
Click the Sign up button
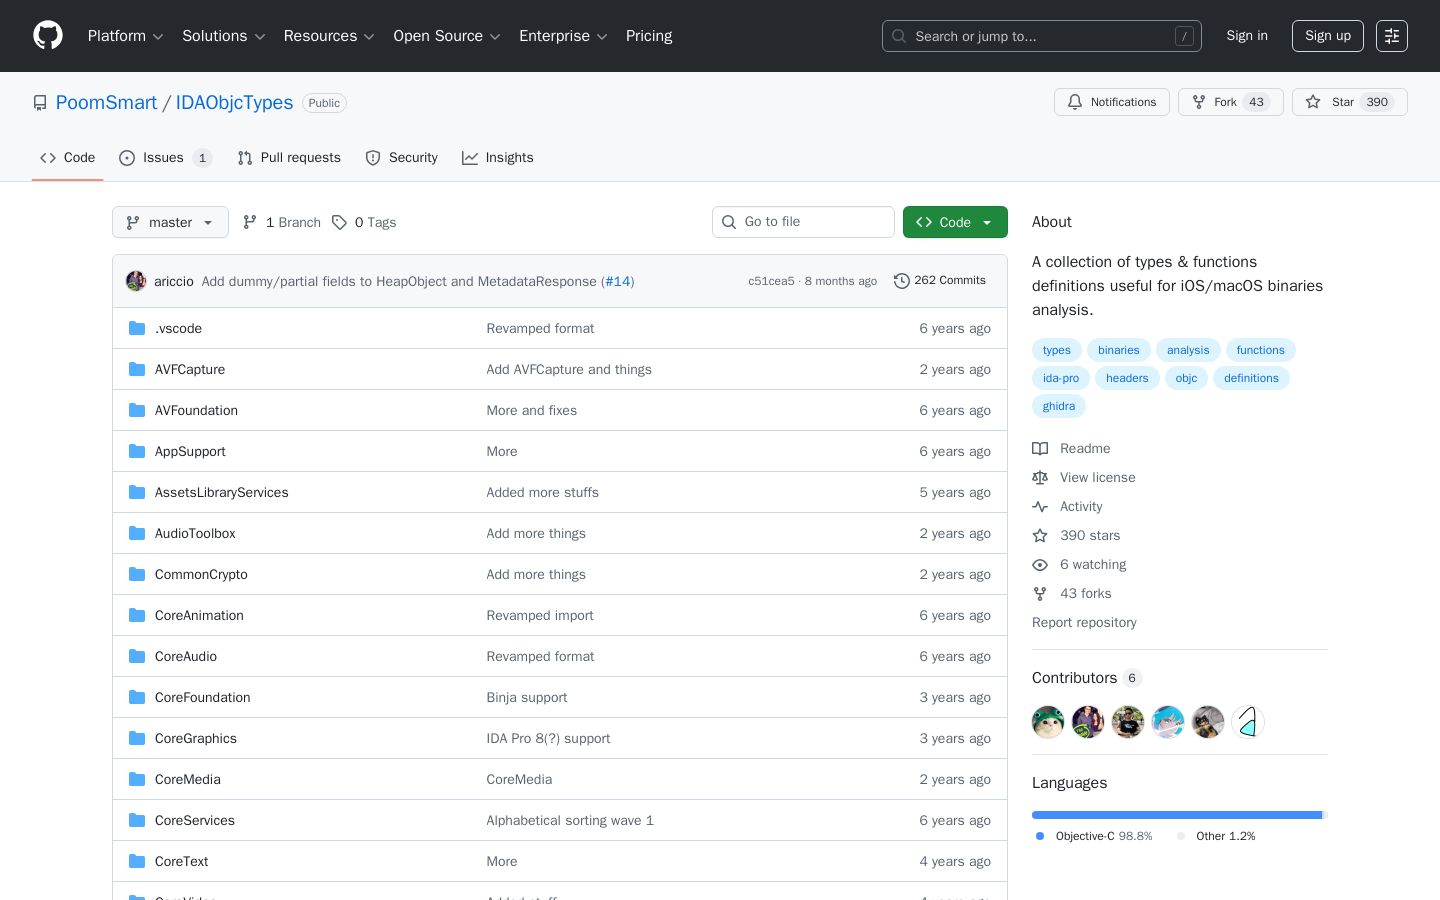[x=1328, y=36]
